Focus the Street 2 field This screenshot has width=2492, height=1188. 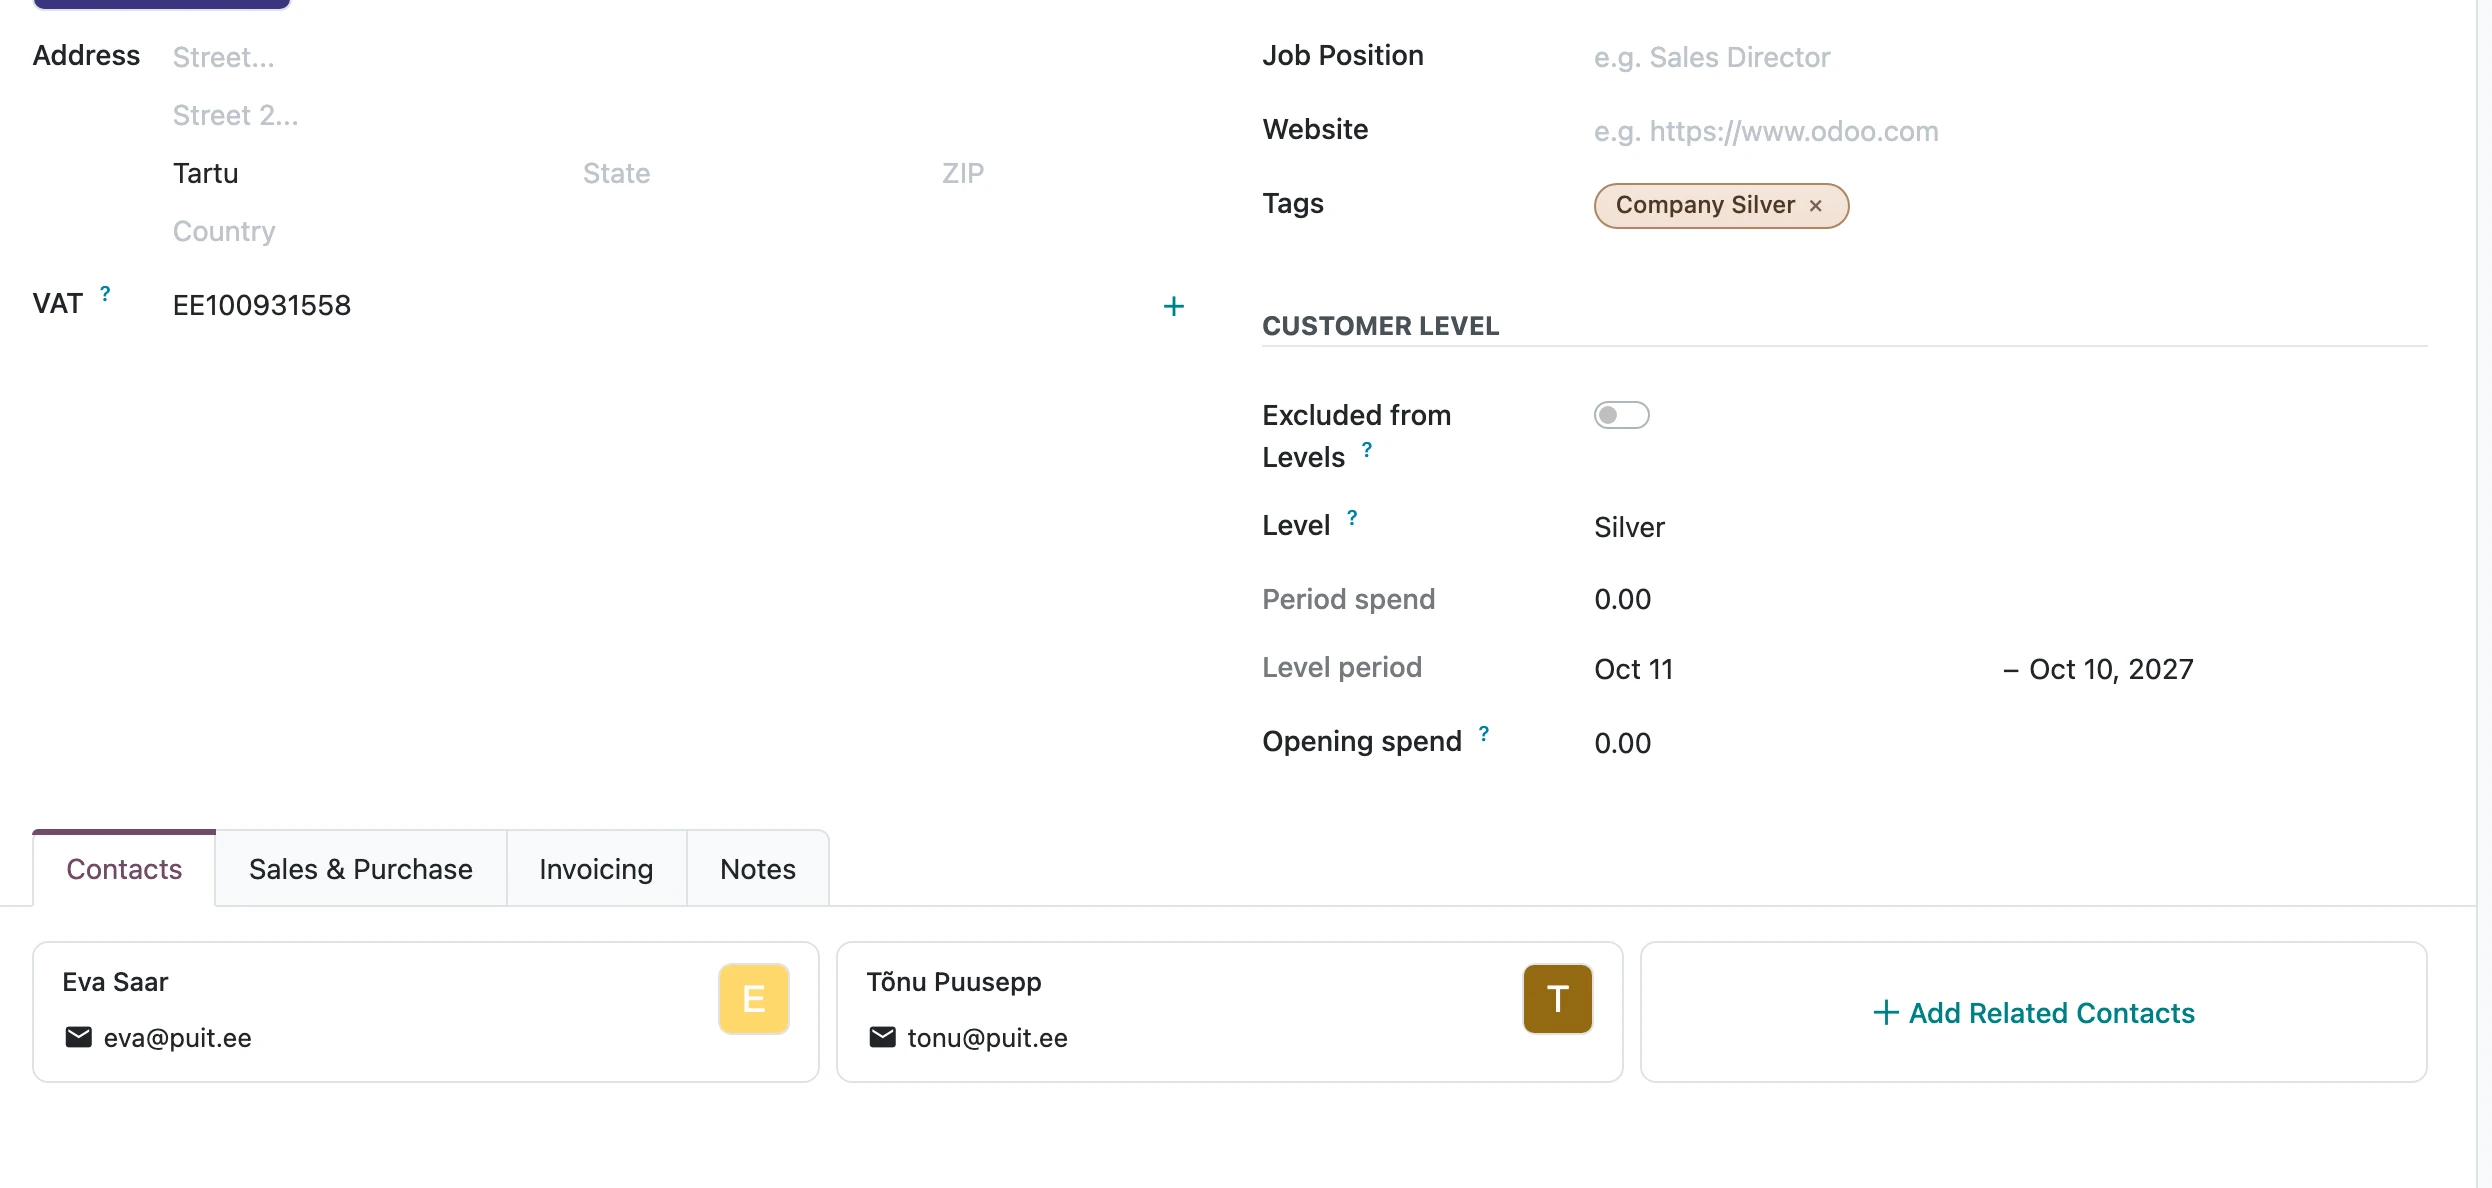(x=680, y=115)
